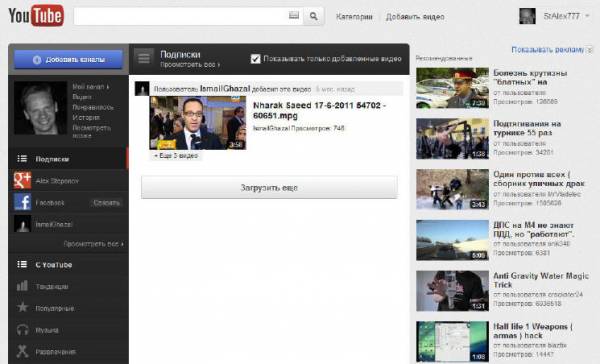This screenshot has width=600, height=364.
Task: Click the search magnifier button
Action: 314,16
